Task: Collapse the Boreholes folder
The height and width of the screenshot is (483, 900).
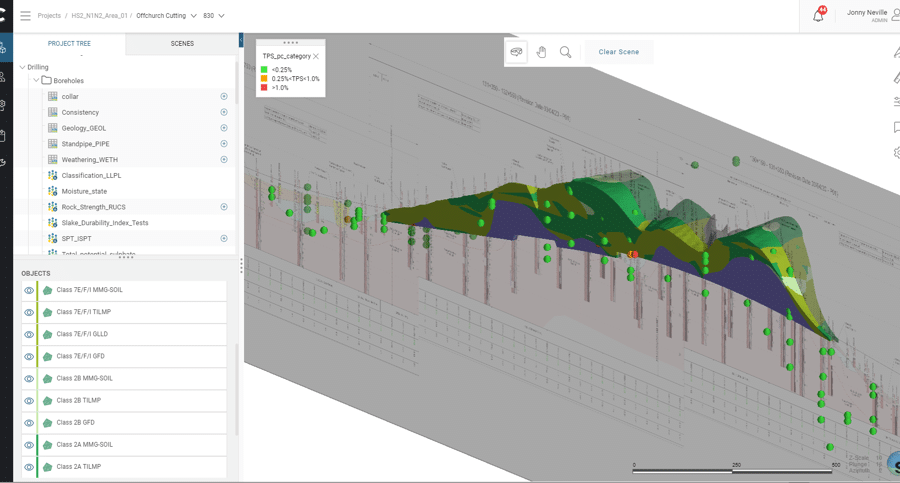Action: point(36,81)
